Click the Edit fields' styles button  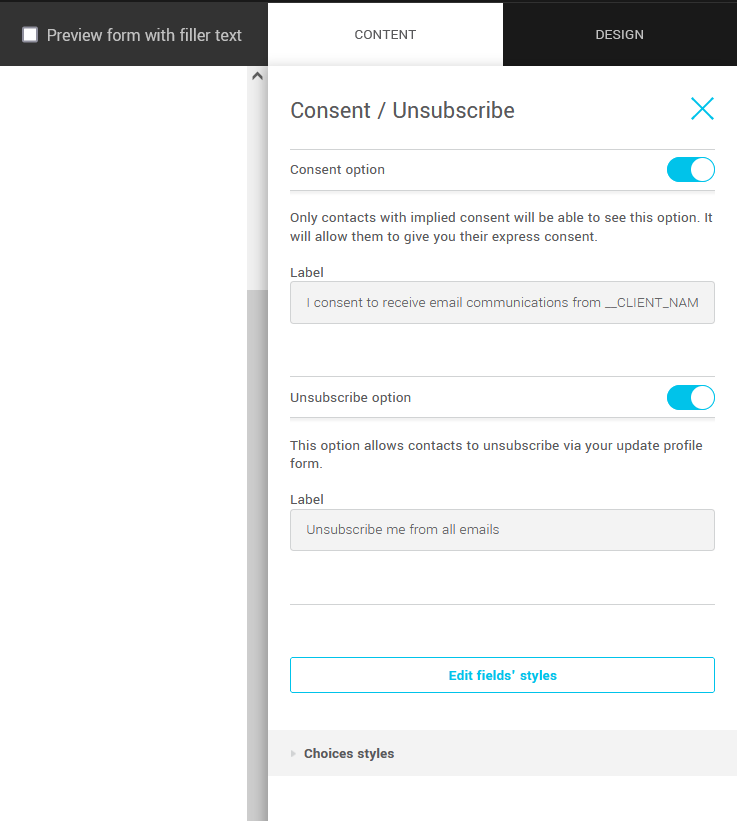(x=501, y=674)
